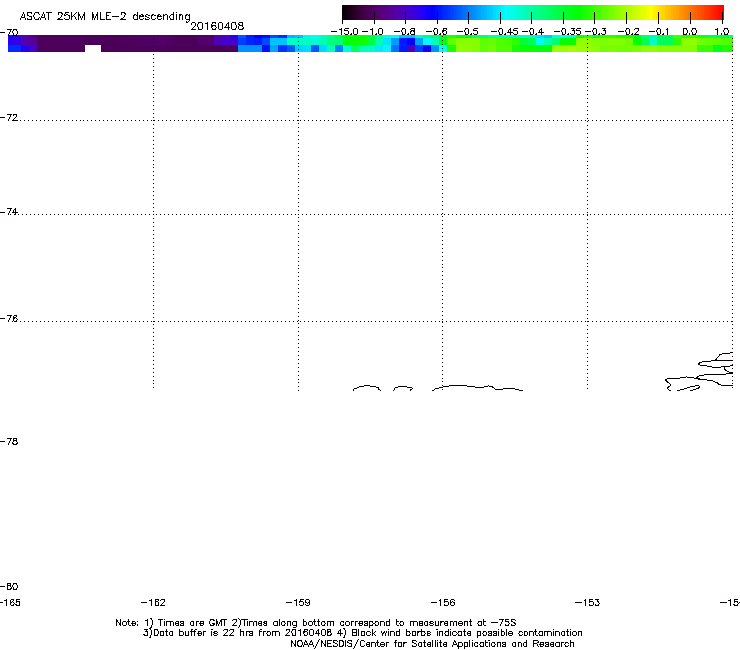Viewport: 740px width, 650px height.
Task: Click the color scale label -15.0
Action: point(345,32)
